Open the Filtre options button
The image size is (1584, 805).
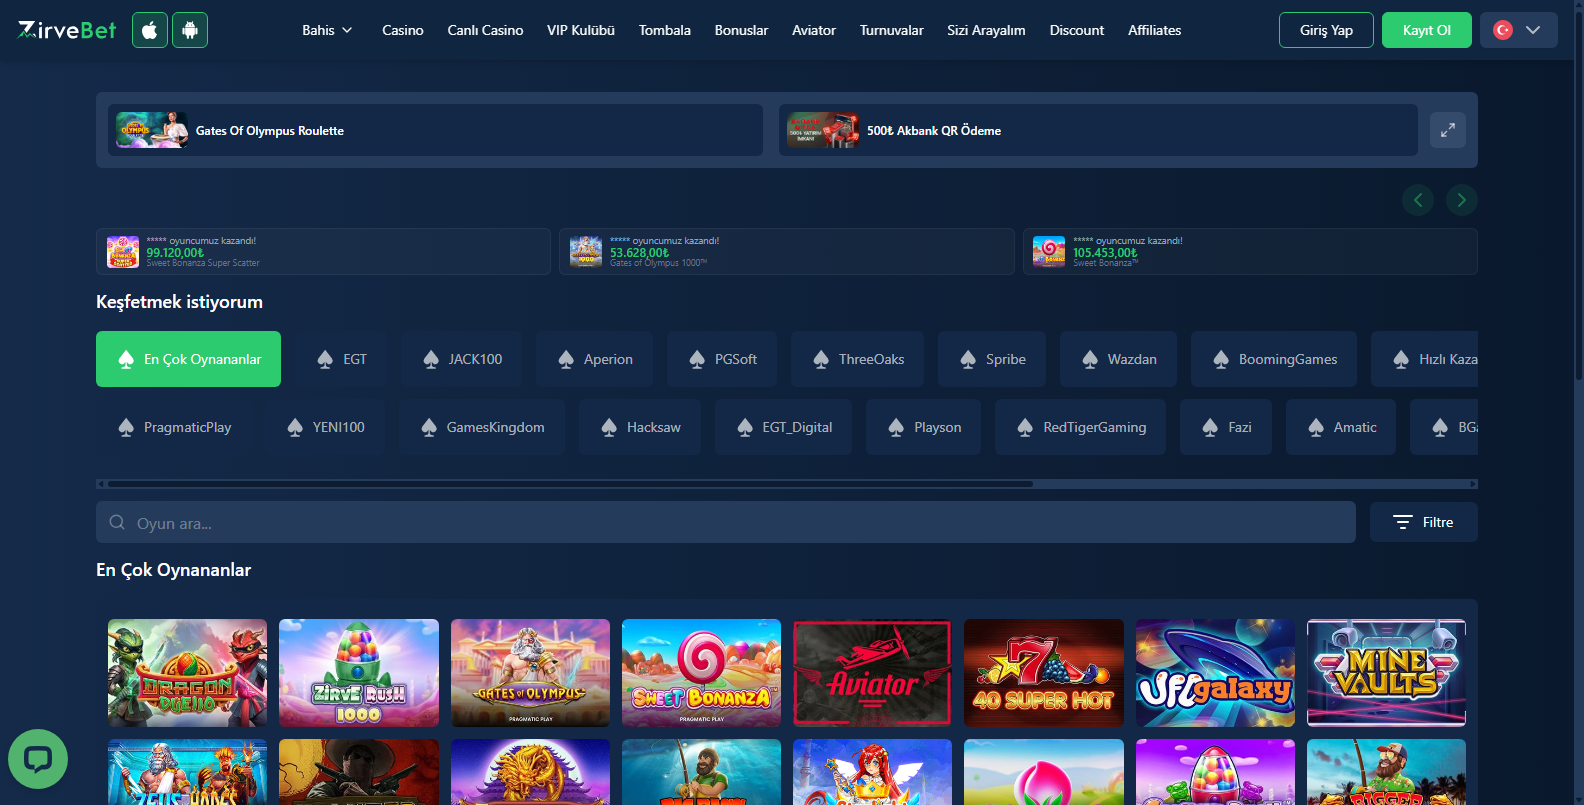point(1424,522)
